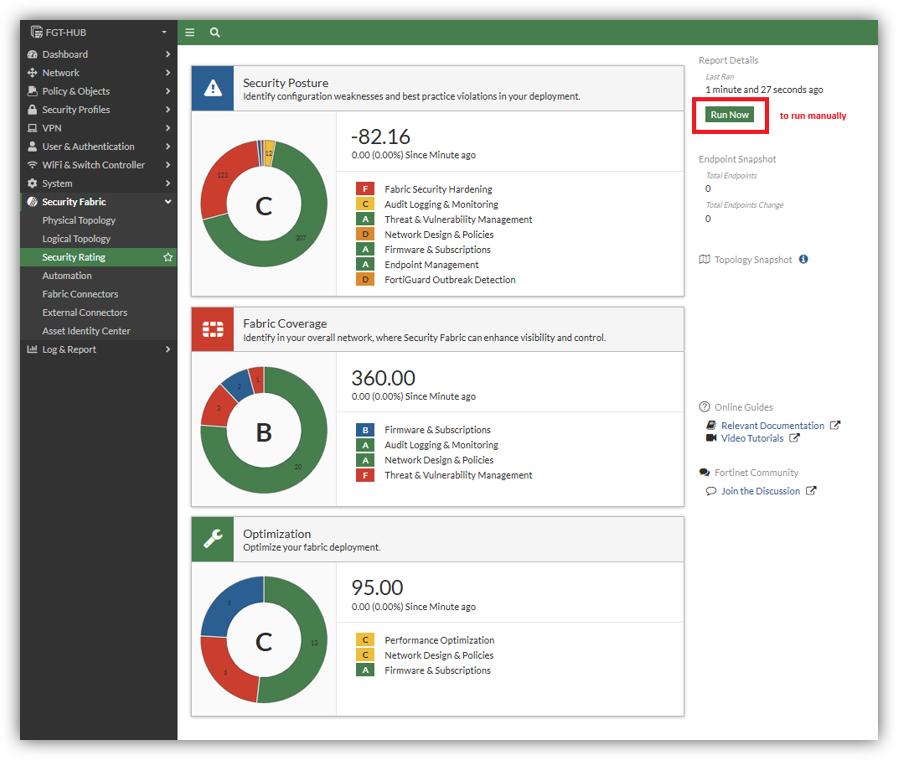Click Security Posture donut chart grade C

[x=263, y=204]
